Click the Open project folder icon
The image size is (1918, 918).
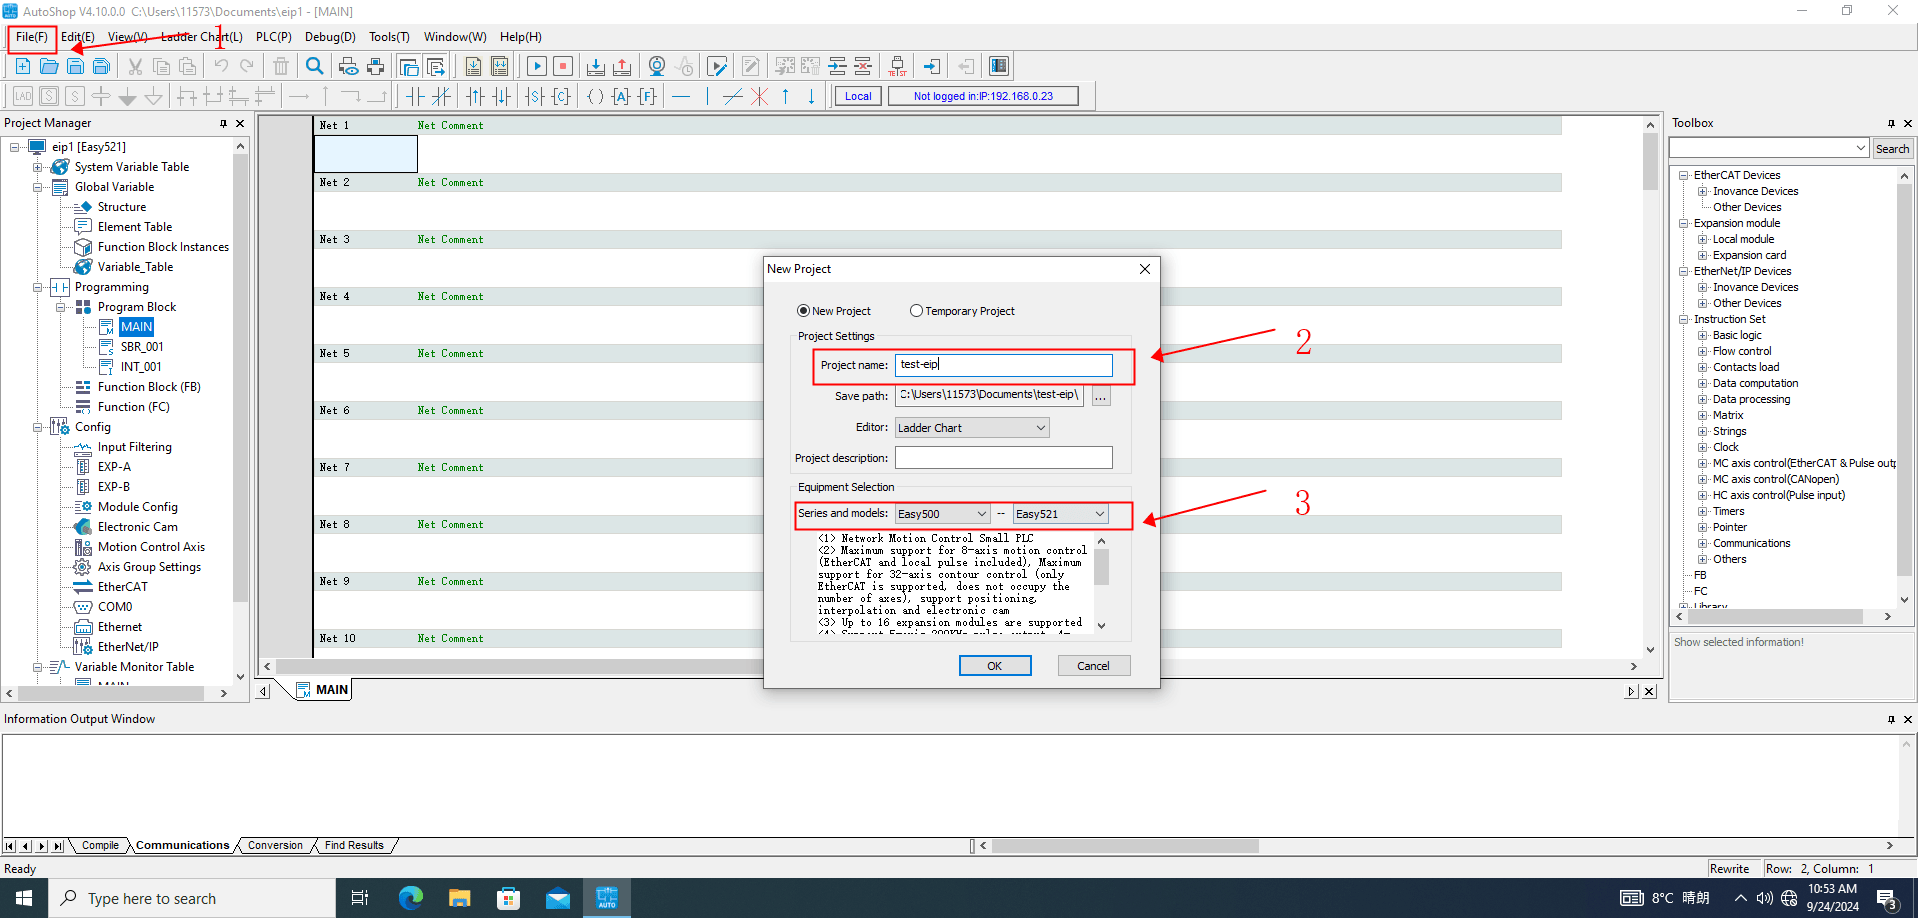[48, 66]
